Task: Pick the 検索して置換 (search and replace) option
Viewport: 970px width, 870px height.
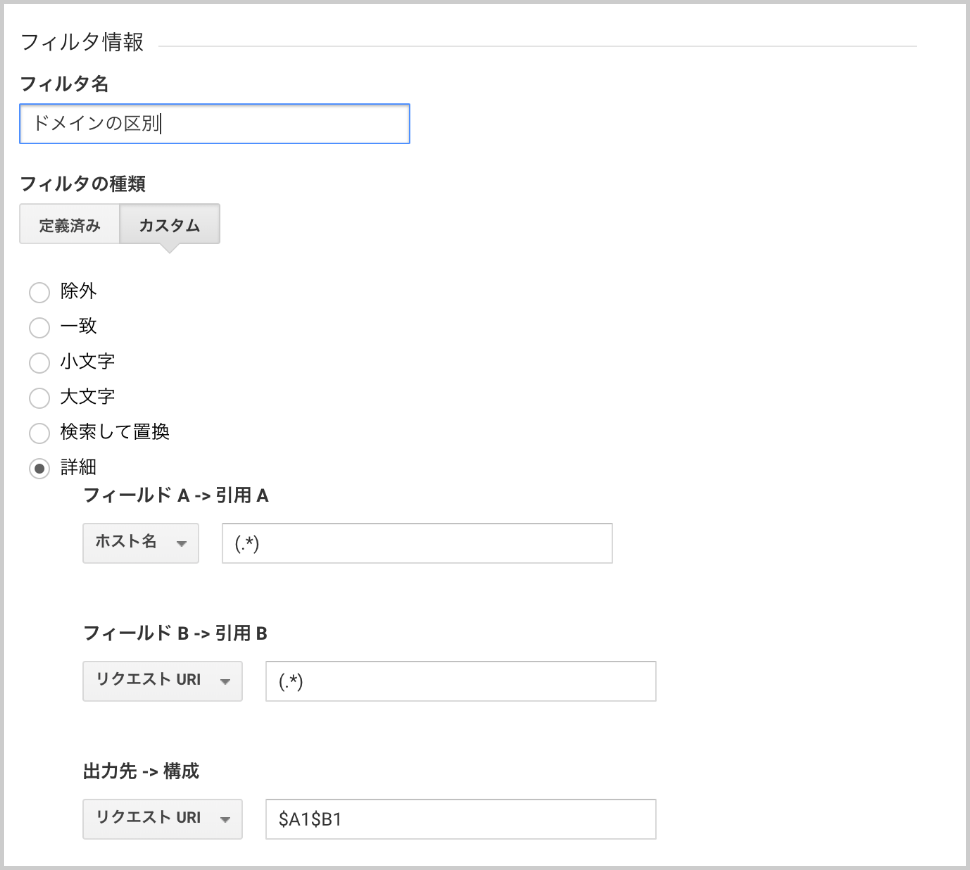Action: pyautogui.click(x=39, y=433)
